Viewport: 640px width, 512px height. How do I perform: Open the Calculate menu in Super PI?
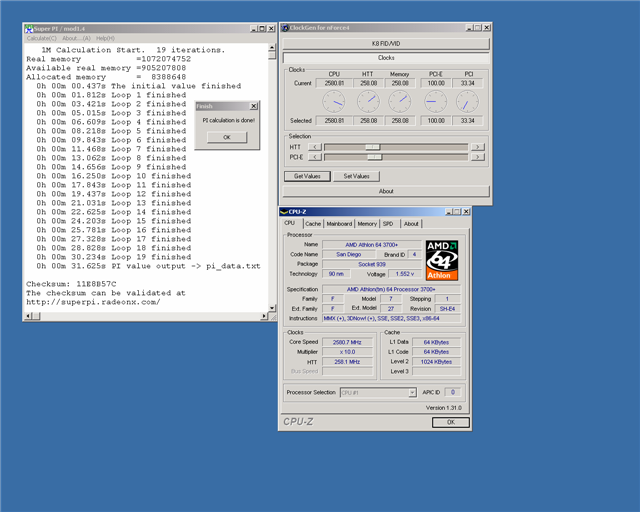pyautogui.click(x=40, y=38)
